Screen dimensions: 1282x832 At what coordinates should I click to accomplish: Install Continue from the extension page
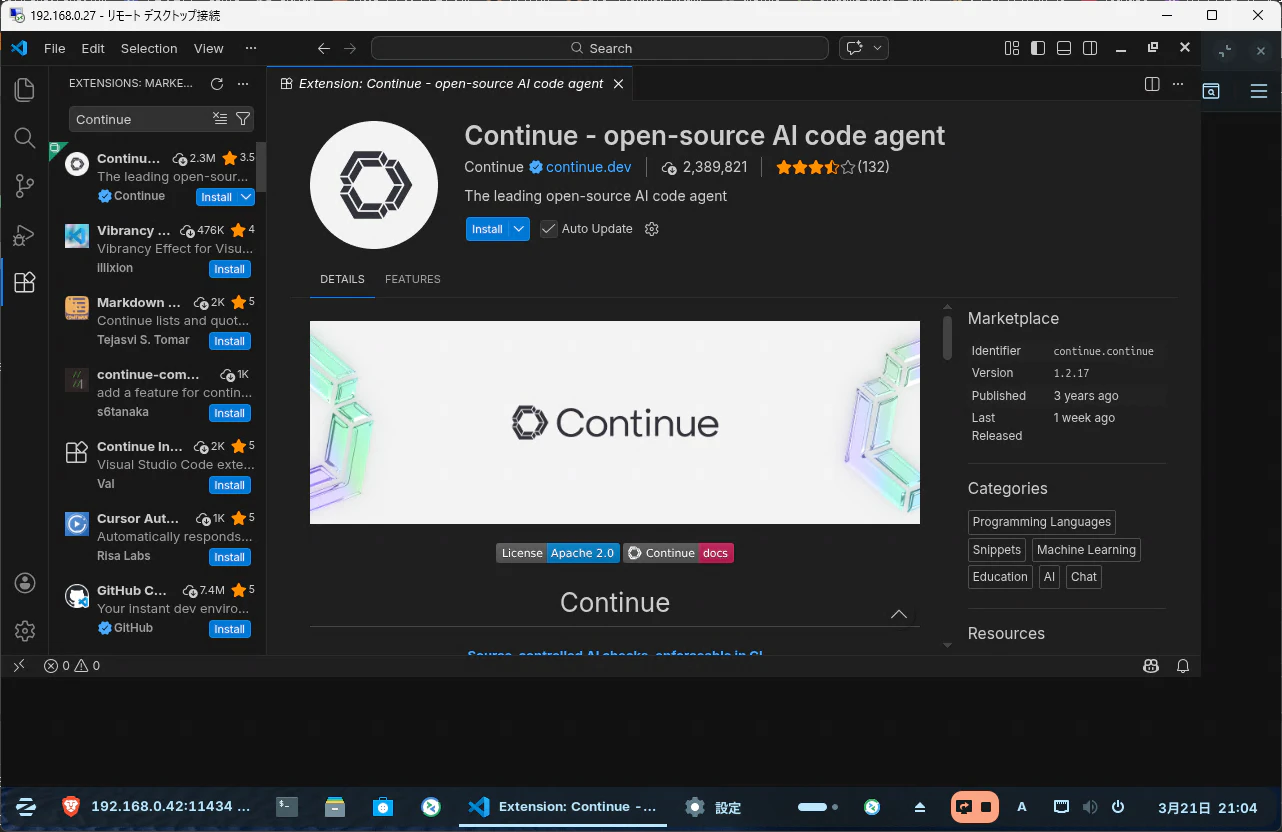pyautogui.click(x=487, y=229)
